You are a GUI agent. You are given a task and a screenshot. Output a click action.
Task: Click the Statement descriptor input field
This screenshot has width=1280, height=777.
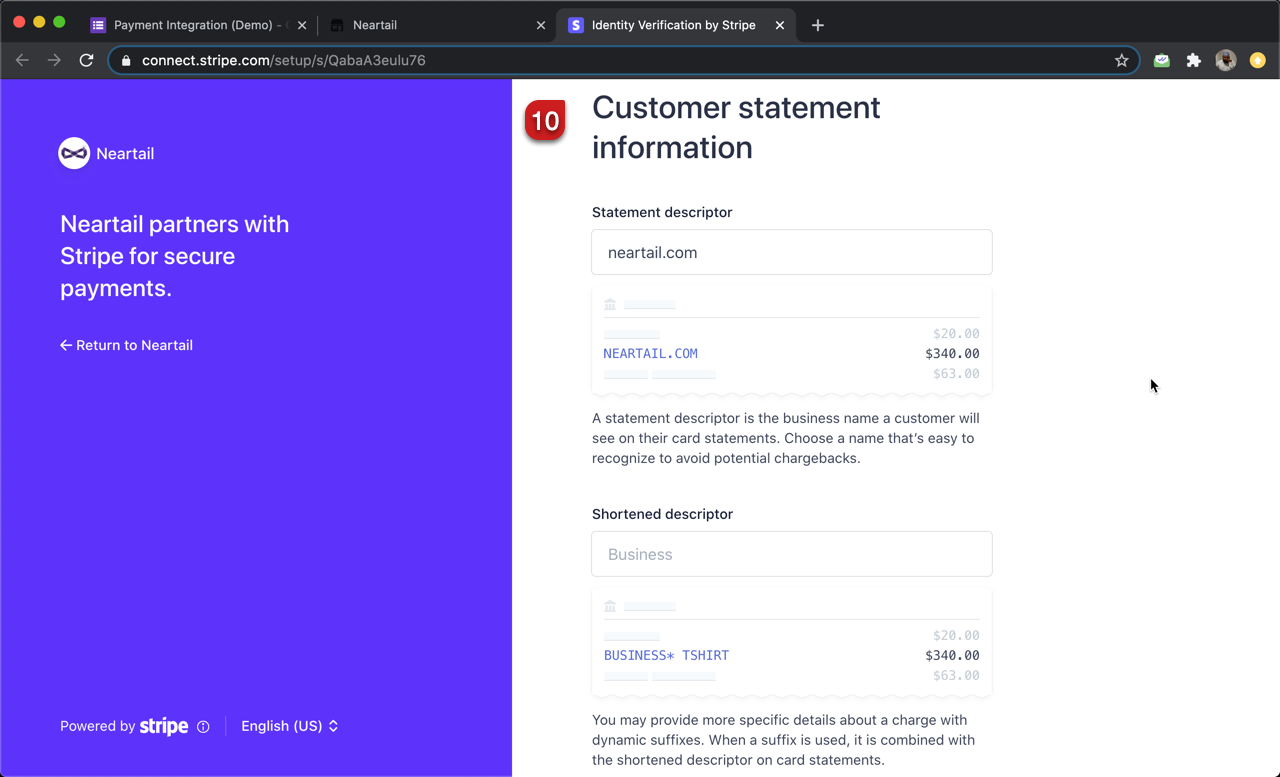pos(791,252)
